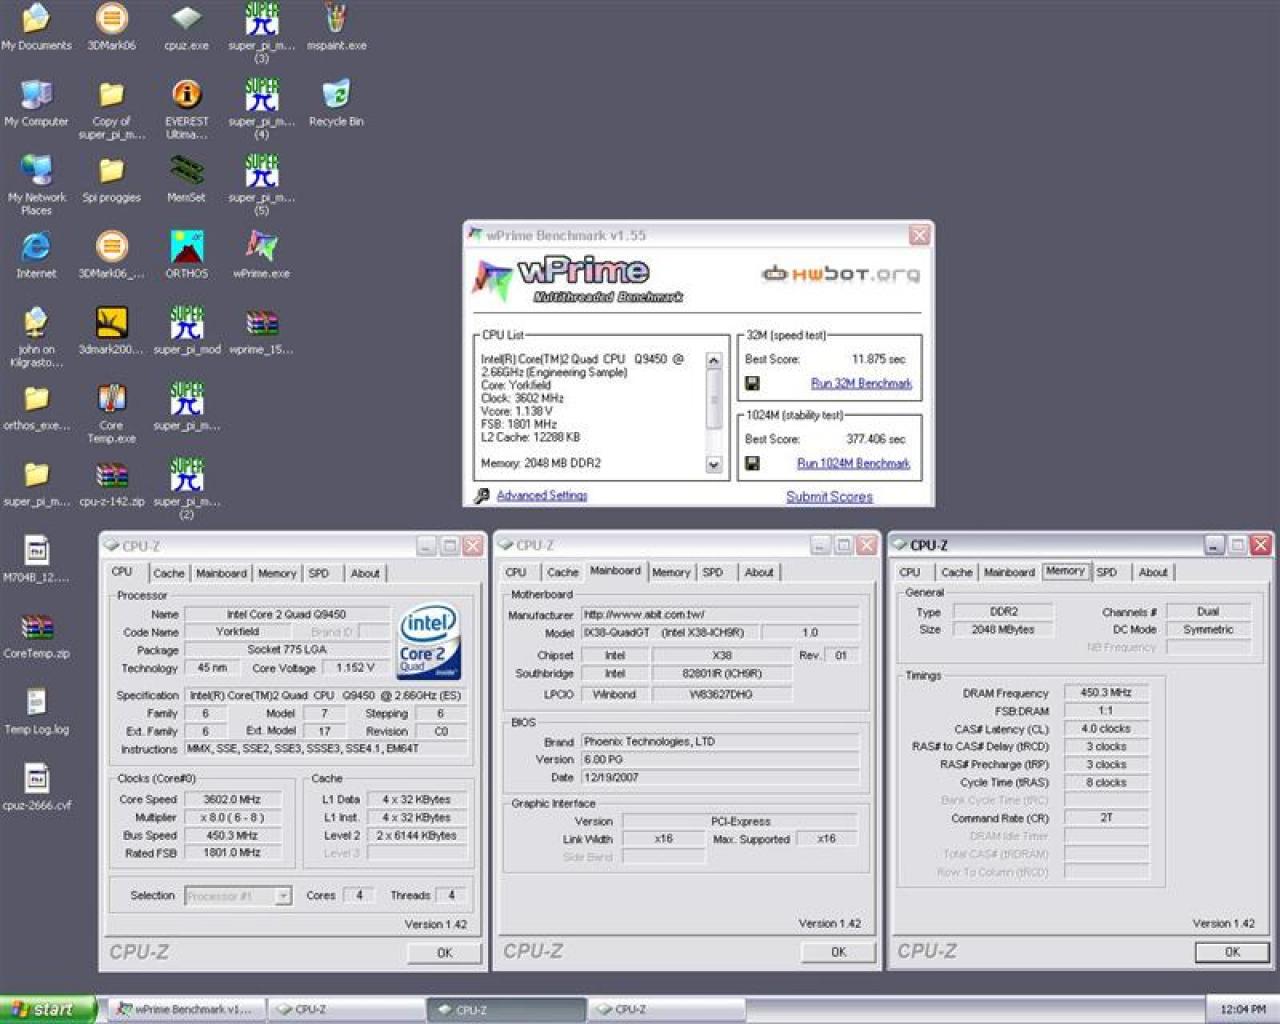This screenshot has width=1280, height=1024.
Task: Open SPD tab in CPU-Z processor window
Action: point(318,573)
